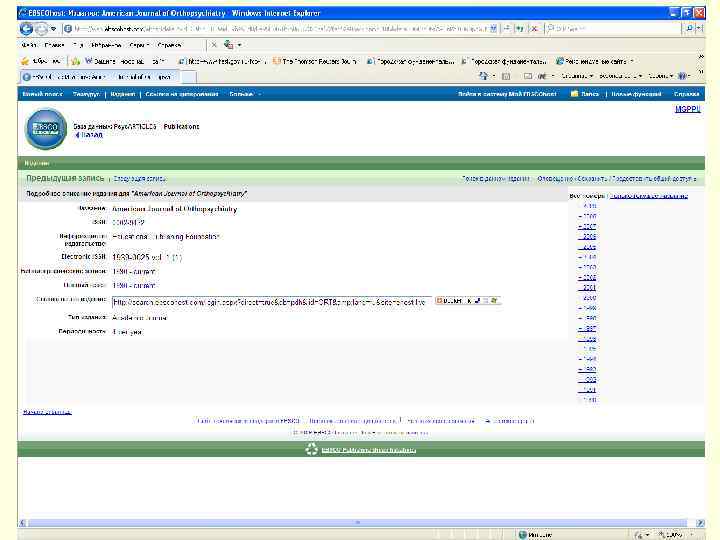Click Новый поиск in EBSCO toolbar
This screenshot has width=720, height=540.
pyautogui.click(x=42, y=94)
